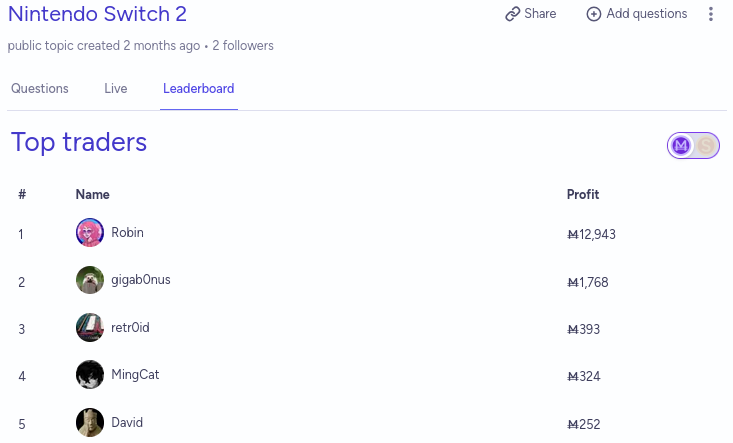Open the Questions tab
733x443 pixels.
pyautogui.click(x=40, y=89)
